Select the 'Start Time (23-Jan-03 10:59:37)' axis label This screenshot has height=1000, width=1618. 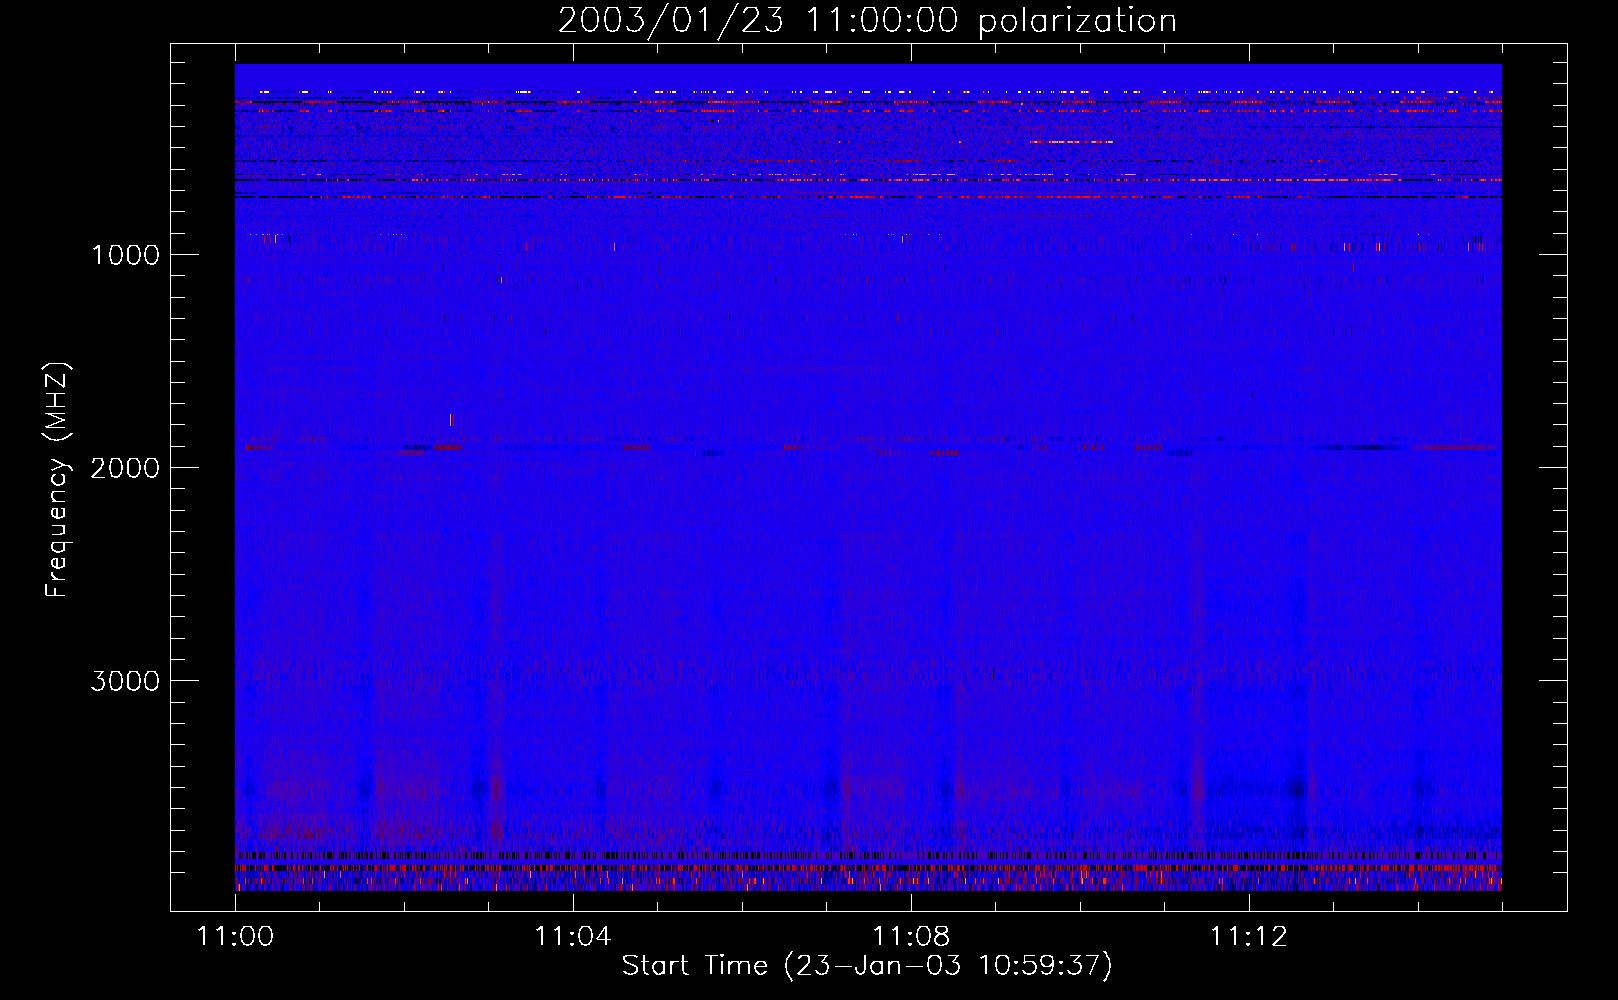click(867, 966)
